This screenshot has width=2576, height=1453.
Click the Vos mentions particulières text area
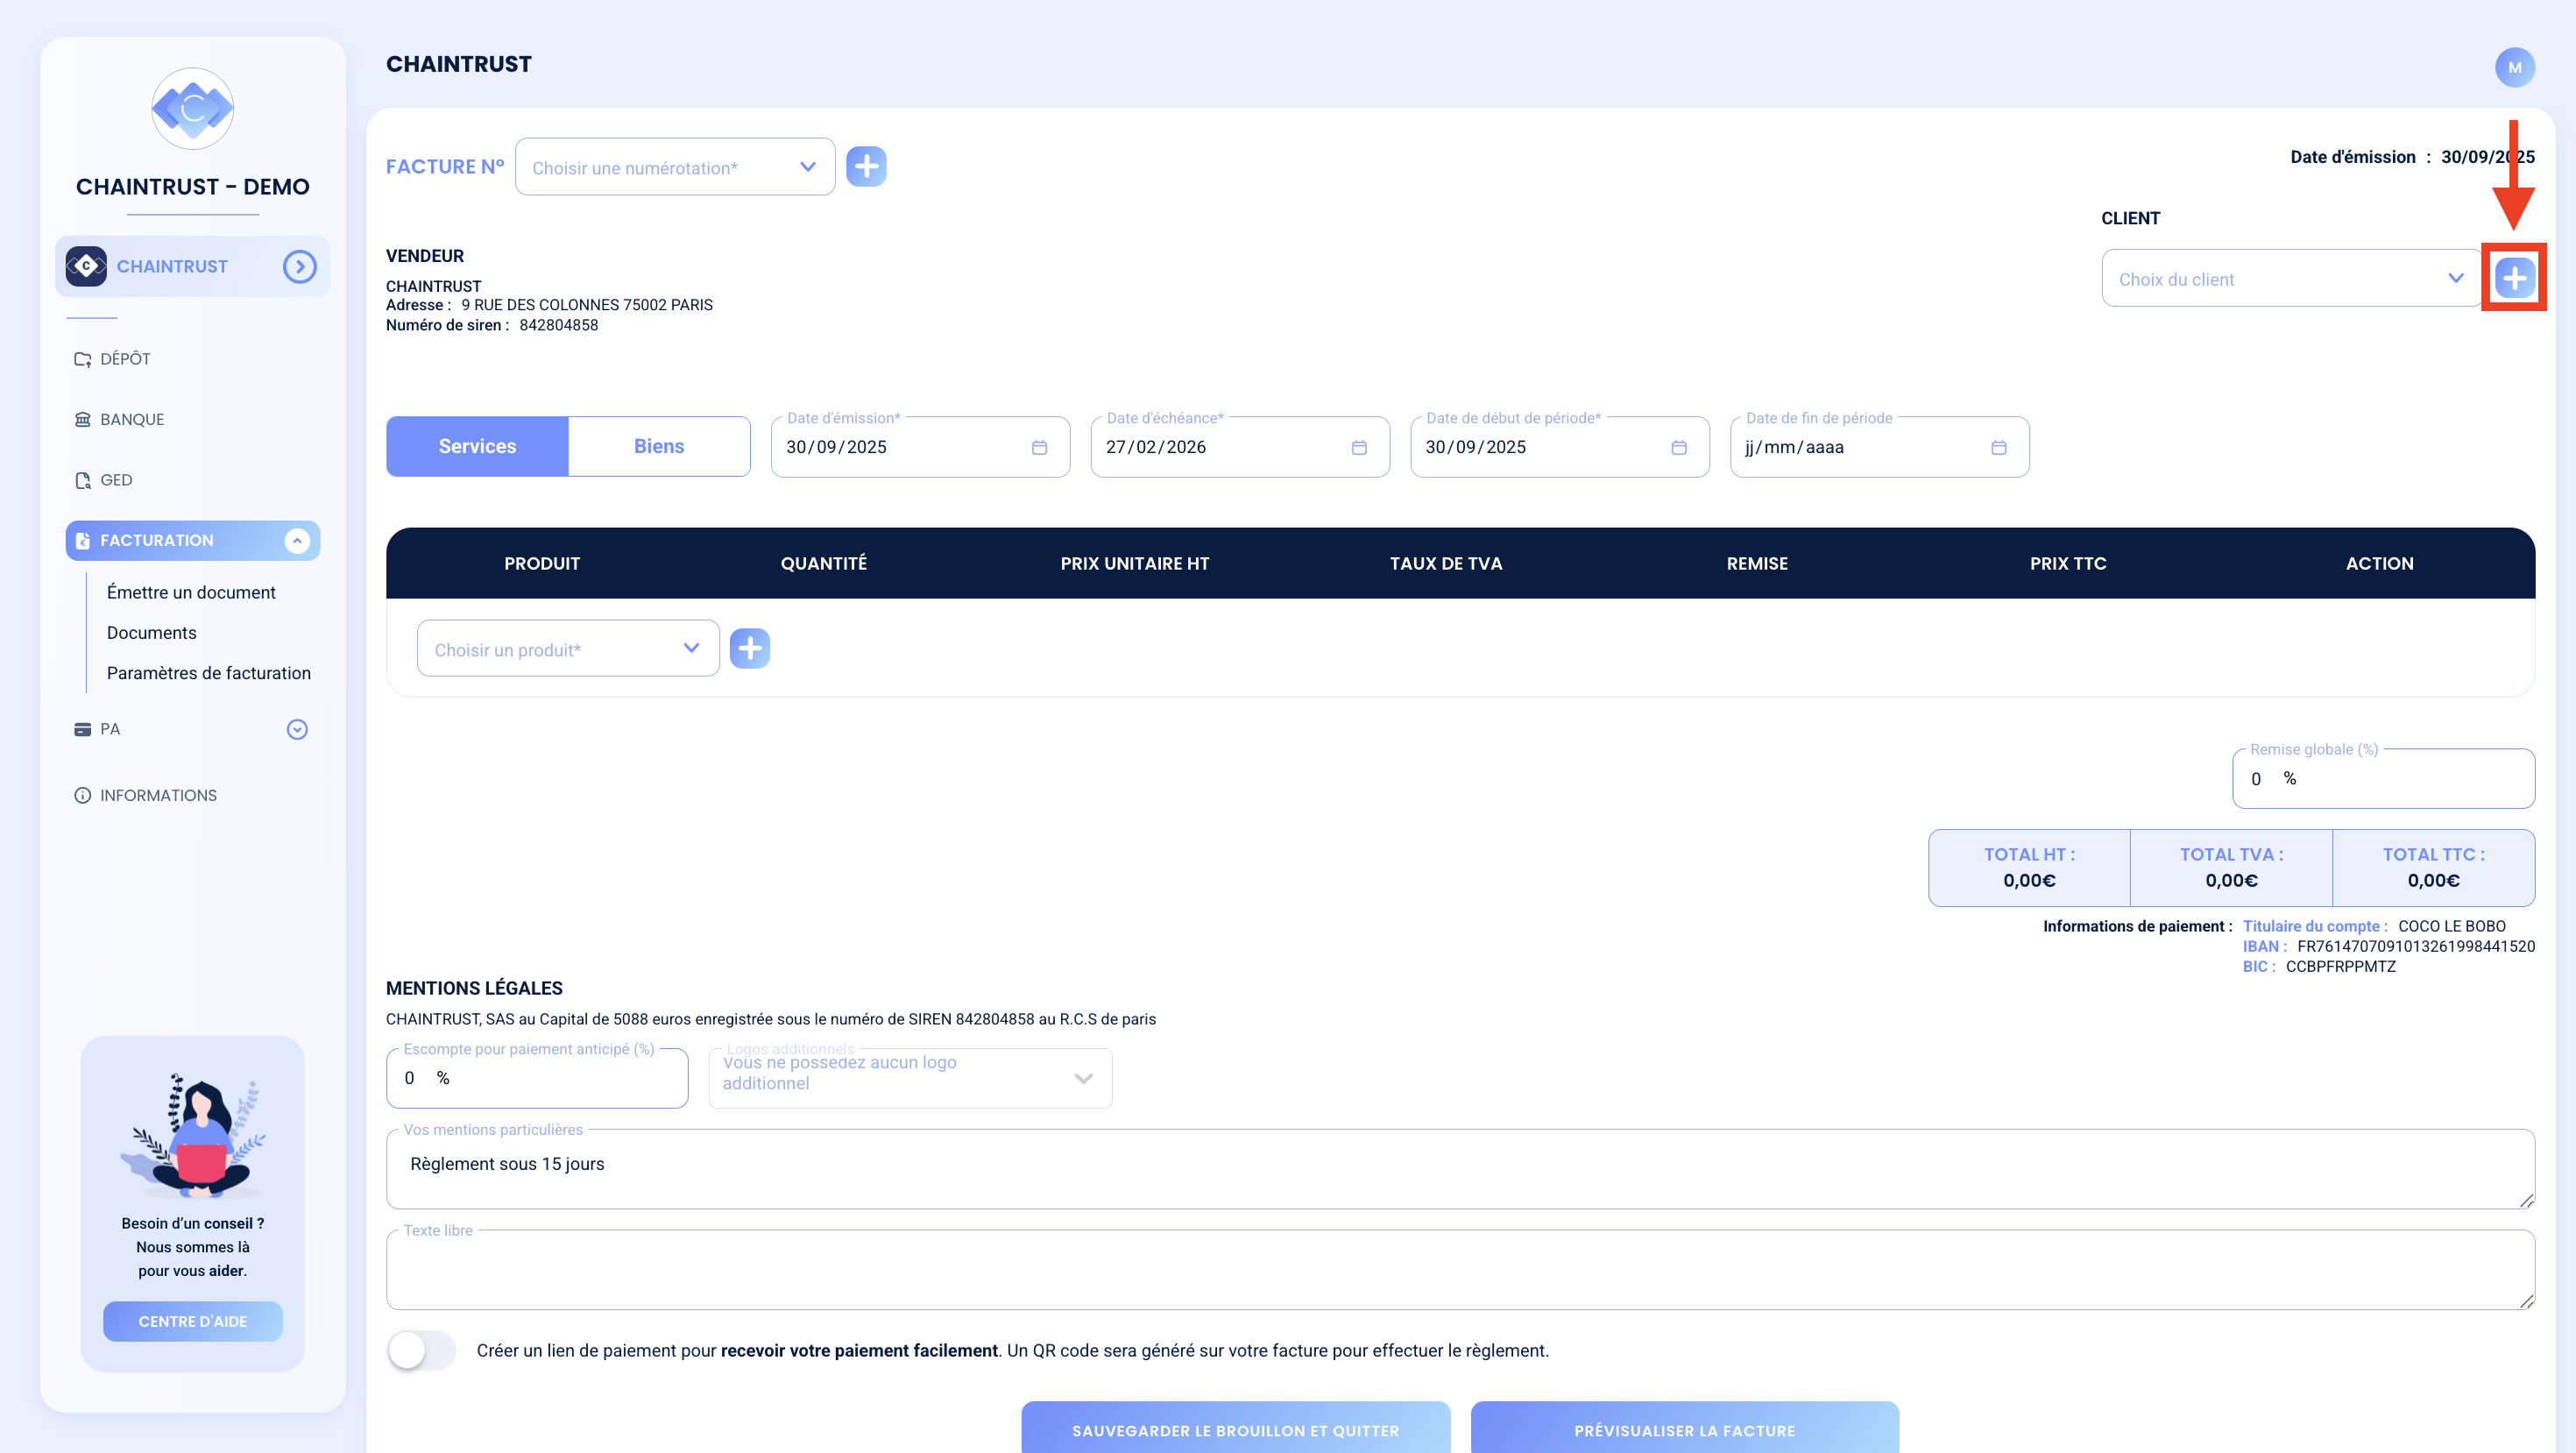coord(1460,1168)
